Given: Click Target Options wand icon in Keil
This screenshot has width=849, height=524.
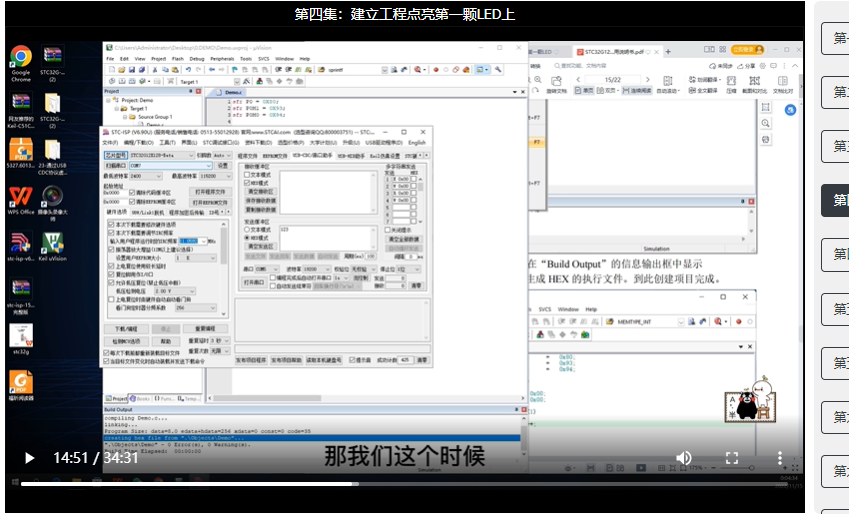Looking at the screenshot, I should pos(246,81).
